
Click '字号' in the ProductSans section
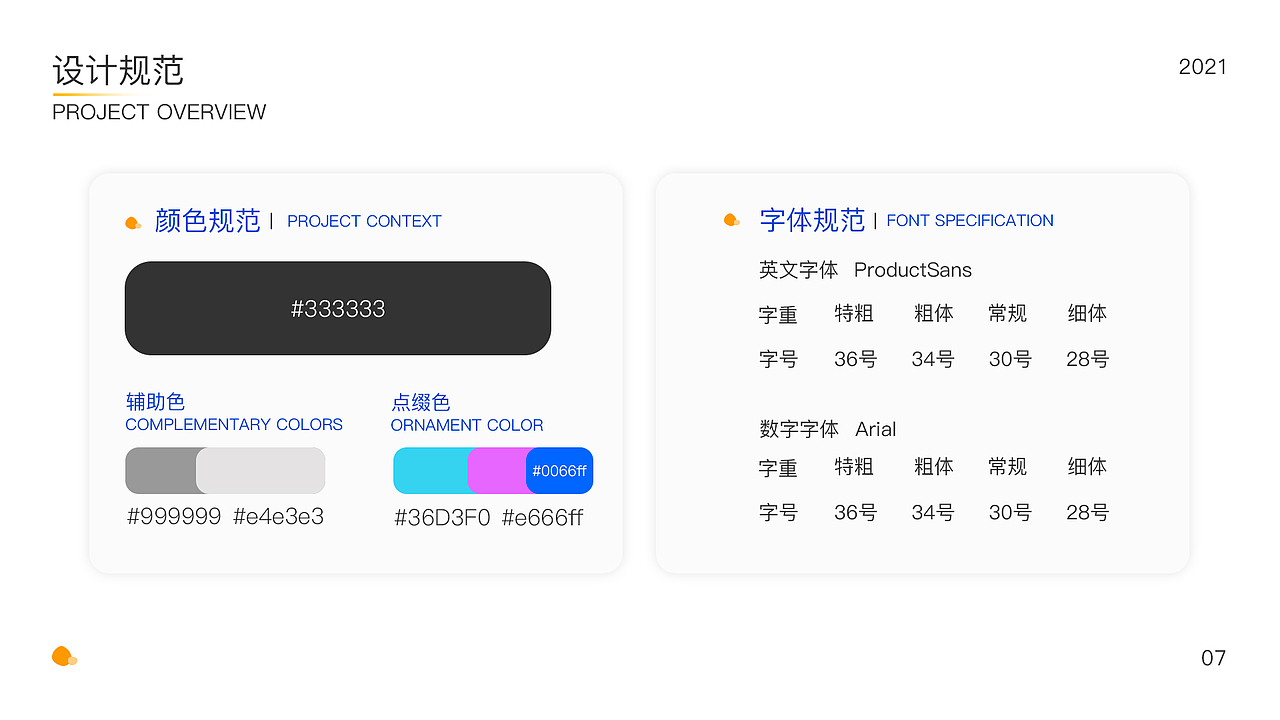tap(778, 359)
